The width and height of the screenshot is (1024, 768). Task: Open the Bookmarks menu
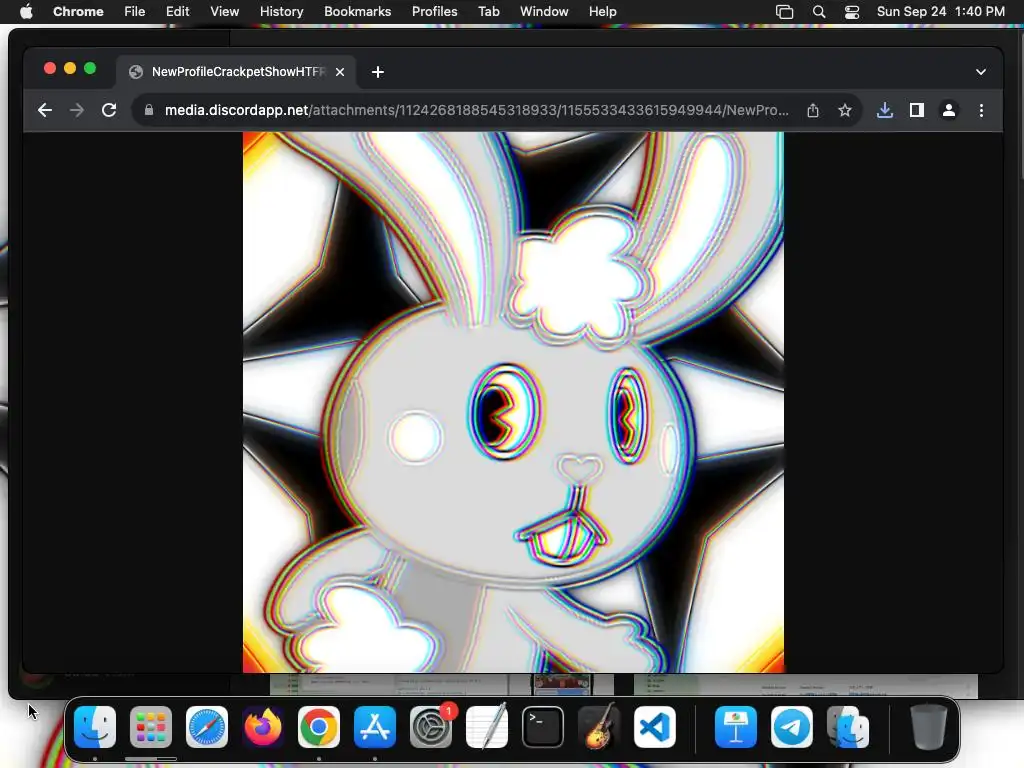tap(357, 12)
